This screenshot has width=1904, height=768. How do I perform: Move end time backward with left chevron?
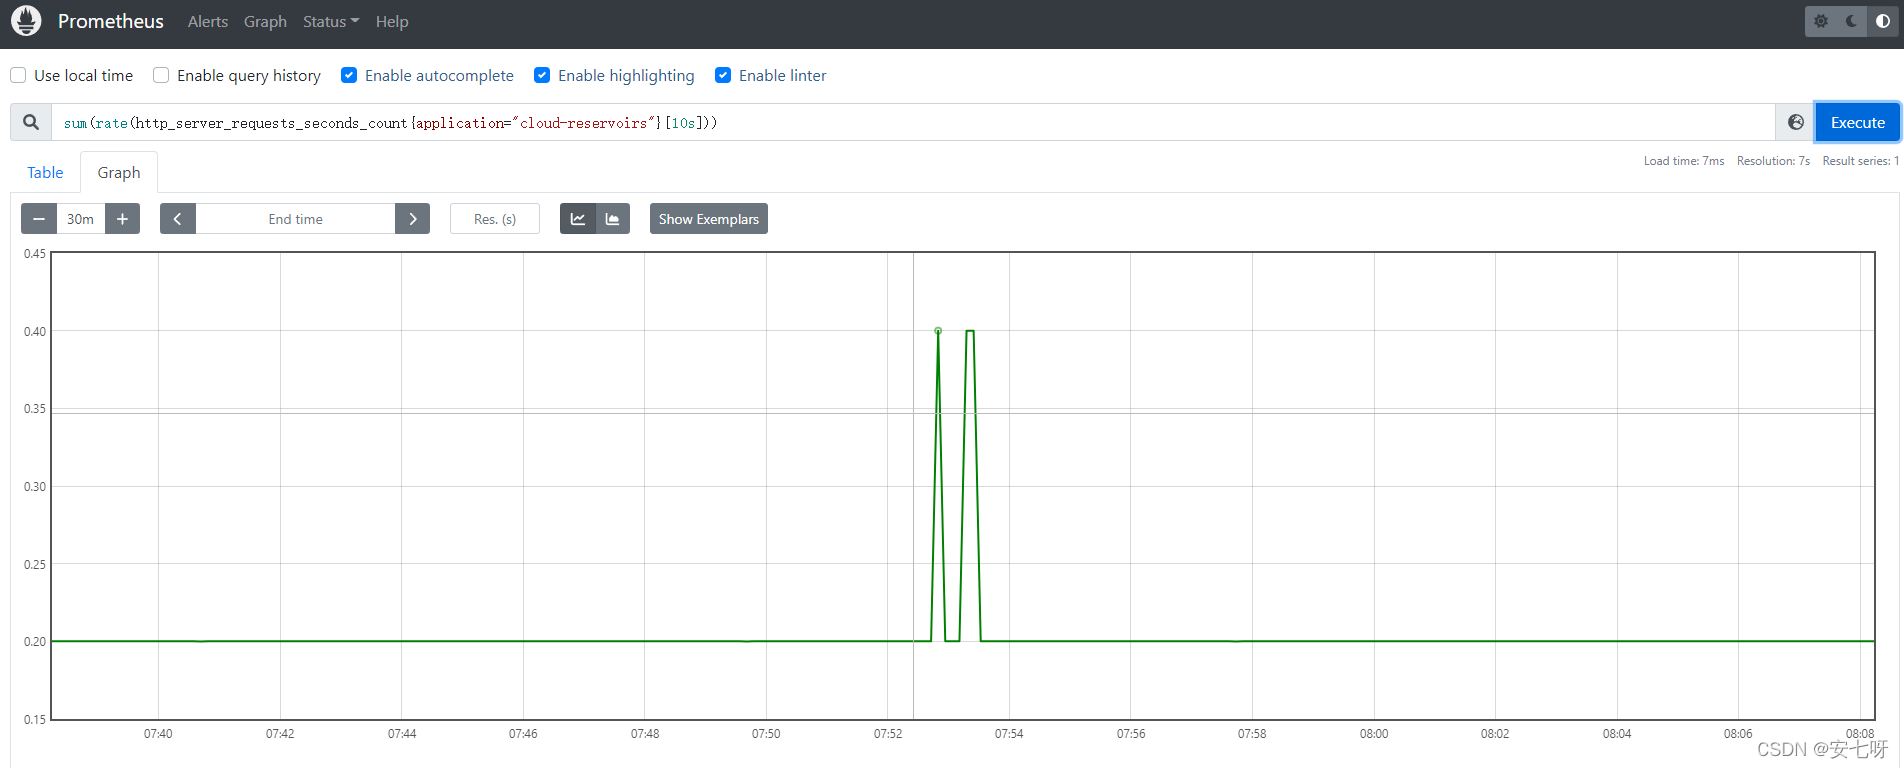coord(178,219)
